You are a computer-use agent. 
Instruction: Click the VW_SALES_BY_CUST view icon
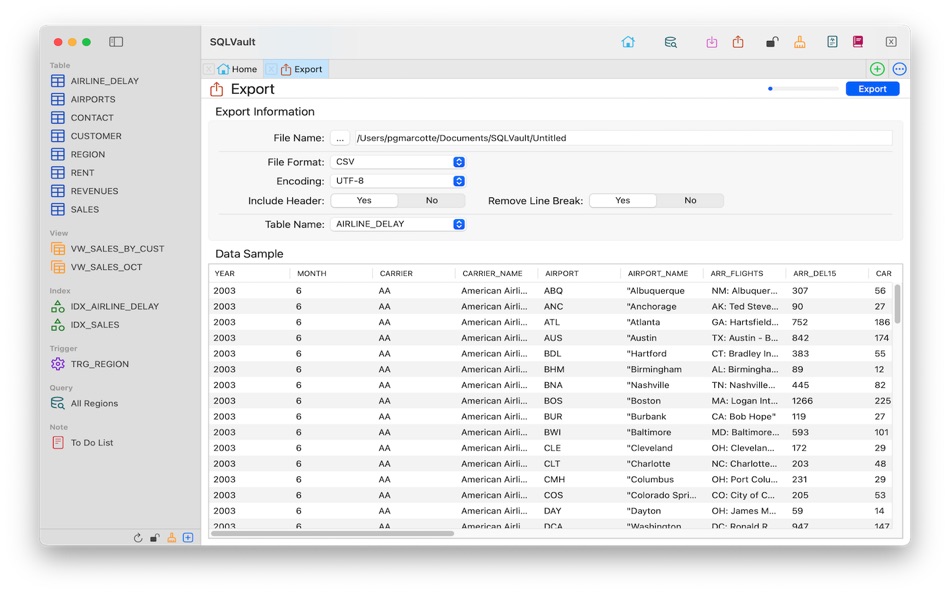58,249
